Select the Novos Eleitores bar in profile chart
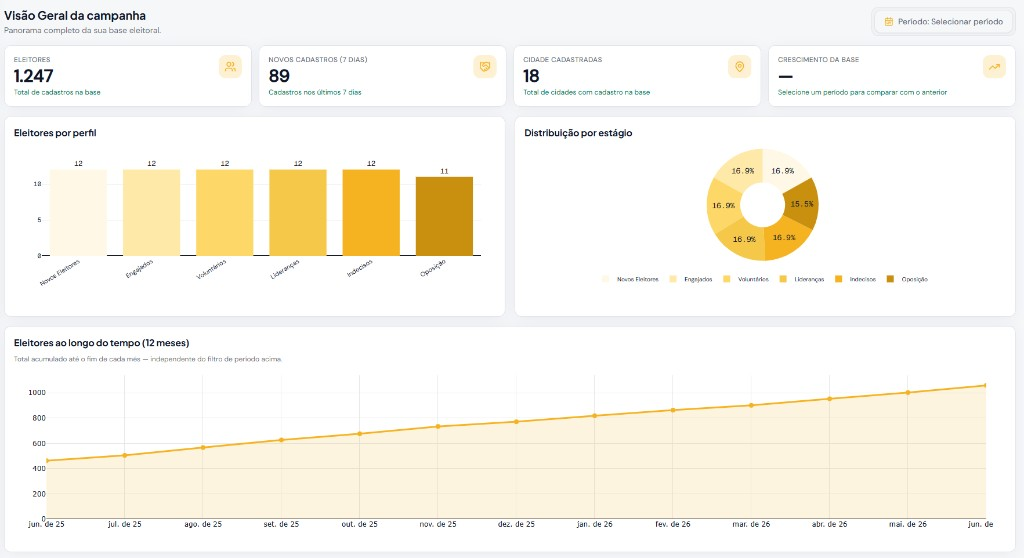The height and width of the screenshot is (558, 1024). tap(78, 212)
